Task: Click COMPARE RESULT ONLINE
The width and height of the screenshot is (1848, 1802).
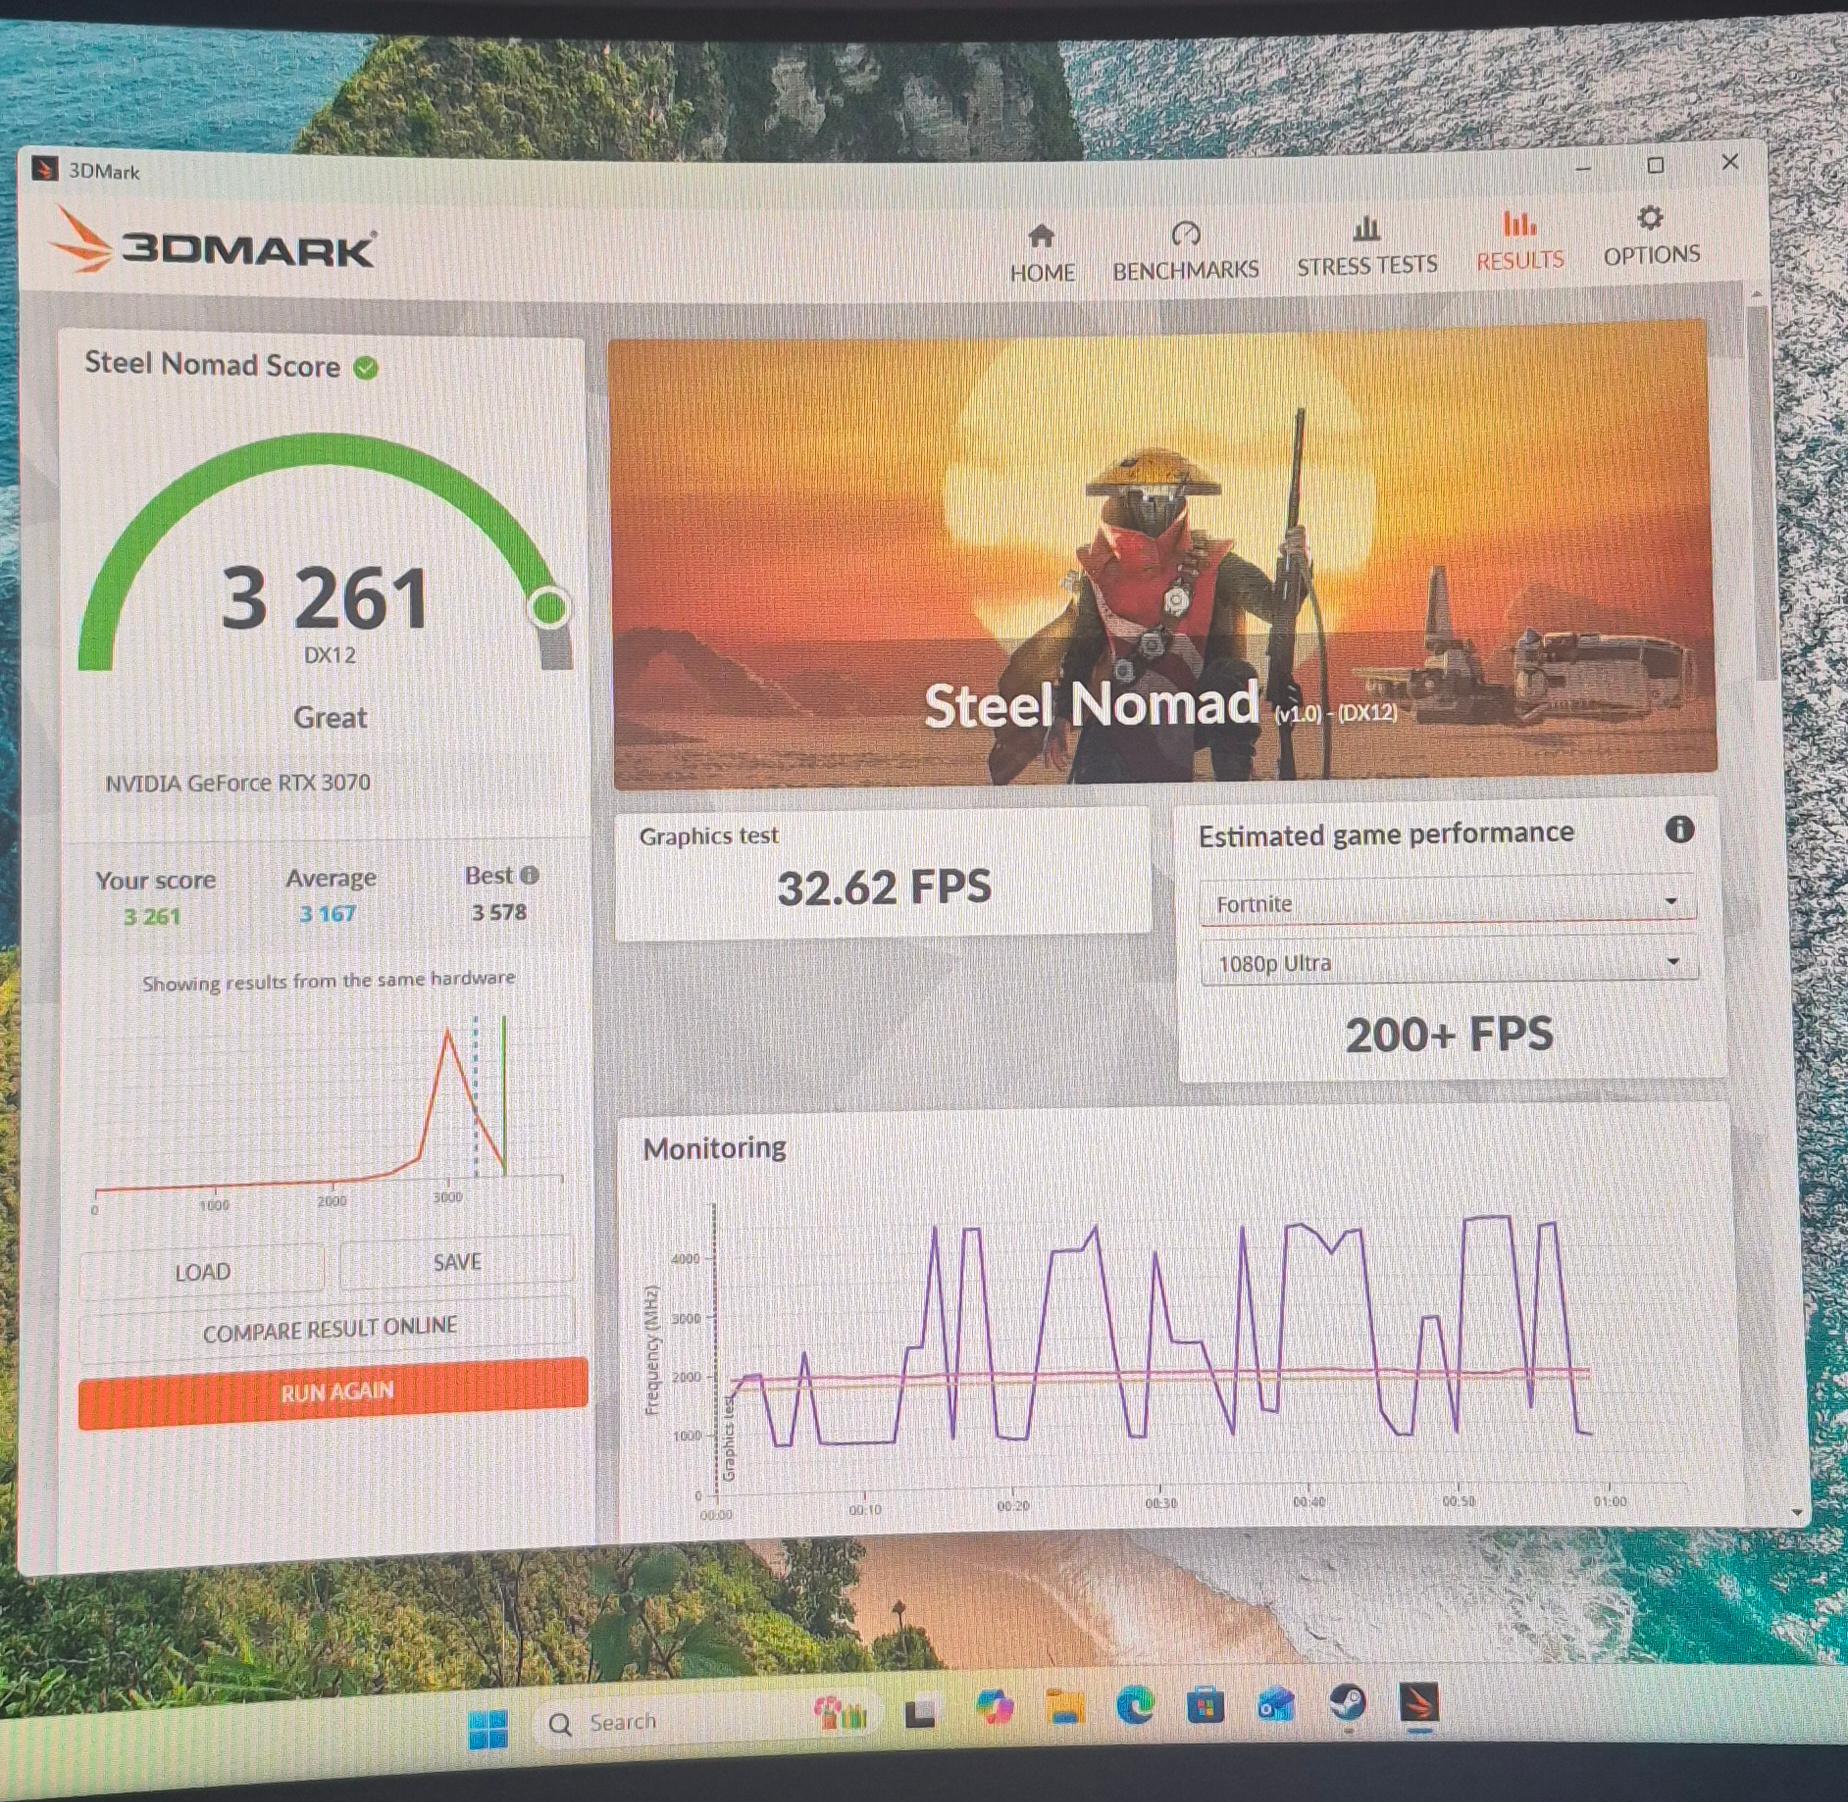Action: [x=329, y=1329]
